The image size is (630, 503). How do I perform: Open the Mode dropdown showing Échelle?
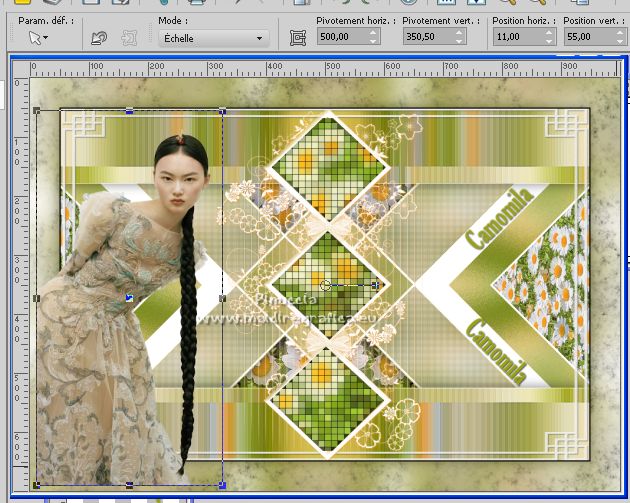[x=214, y=39]
